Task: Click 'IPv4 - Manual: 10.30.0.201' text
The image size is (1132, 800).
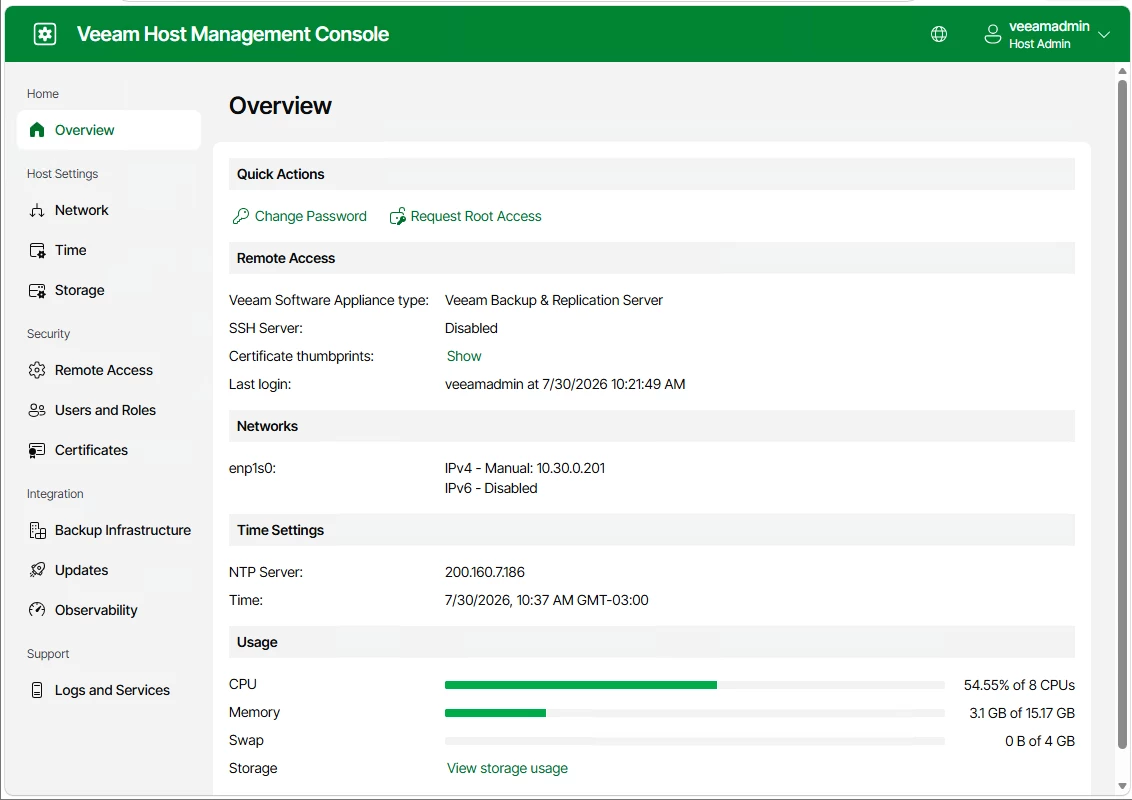Action: [525, 468]
